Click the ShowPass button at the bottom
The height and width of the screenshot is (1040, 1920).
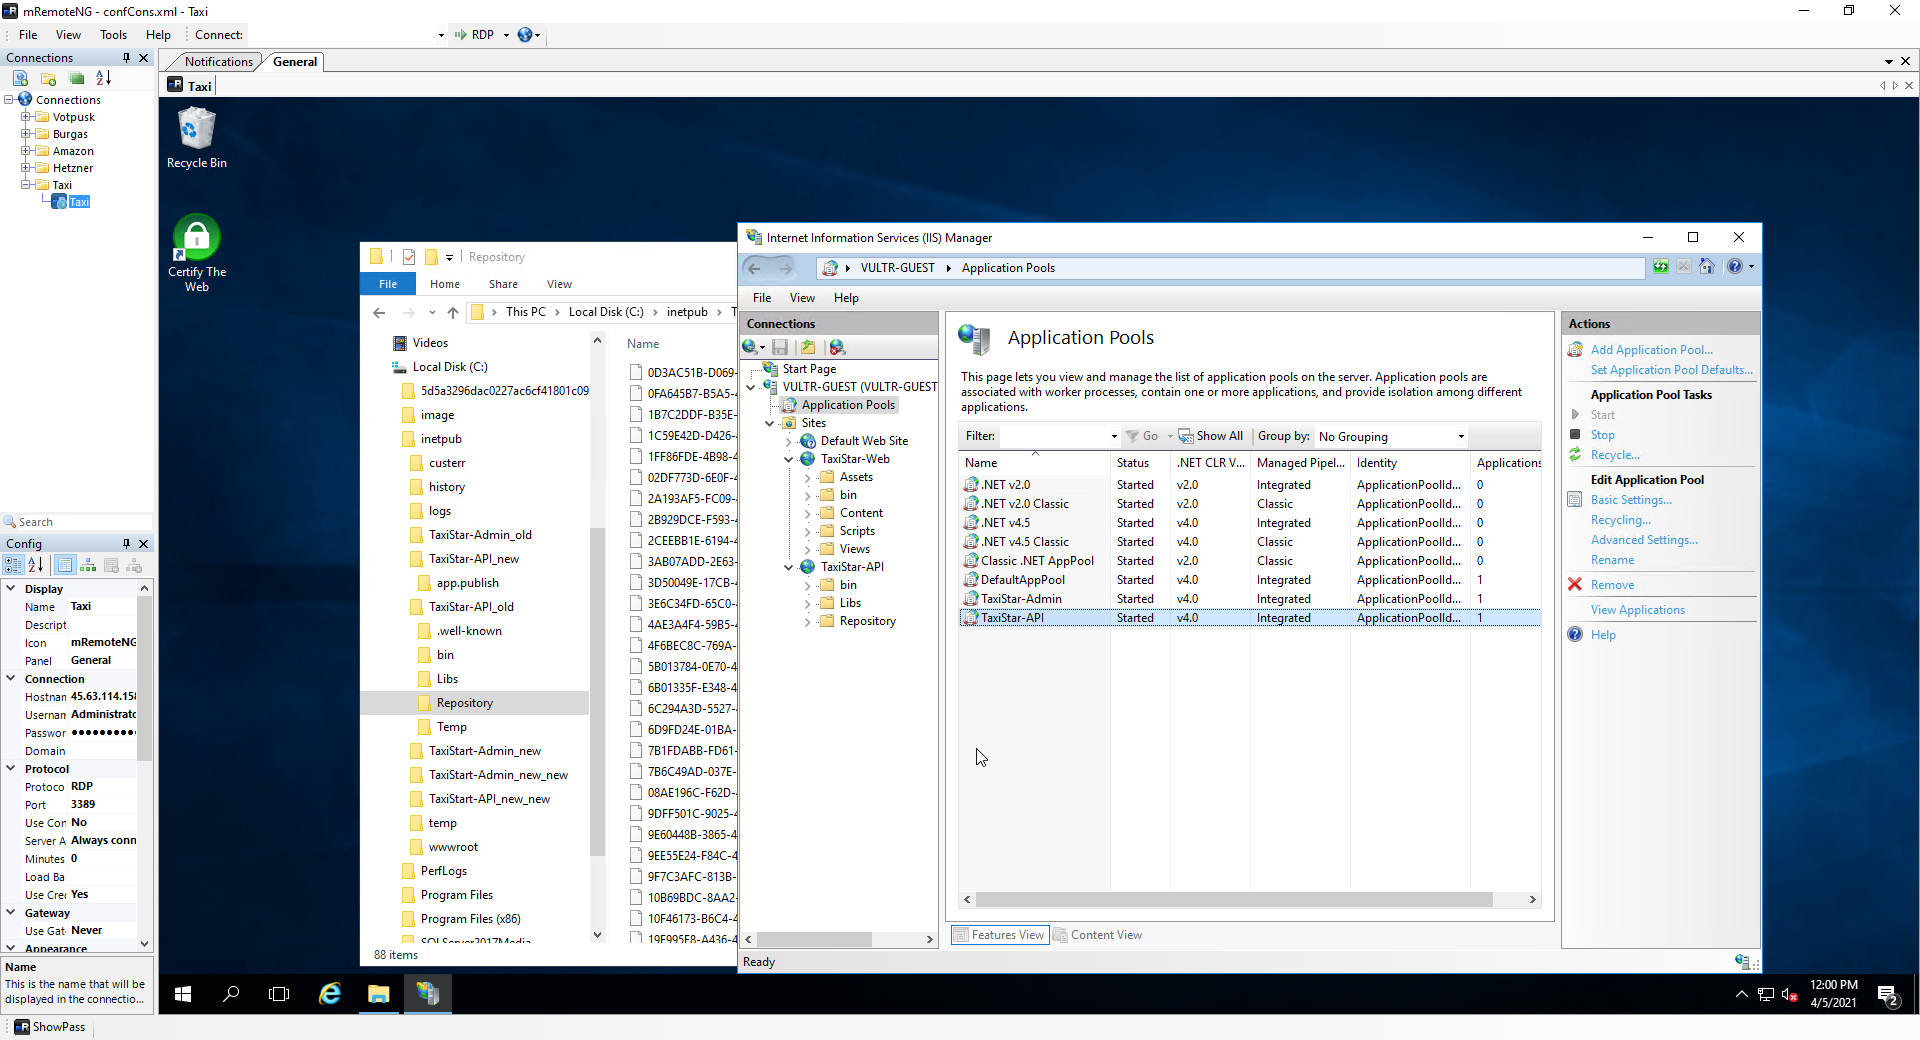pos(50,1027)
